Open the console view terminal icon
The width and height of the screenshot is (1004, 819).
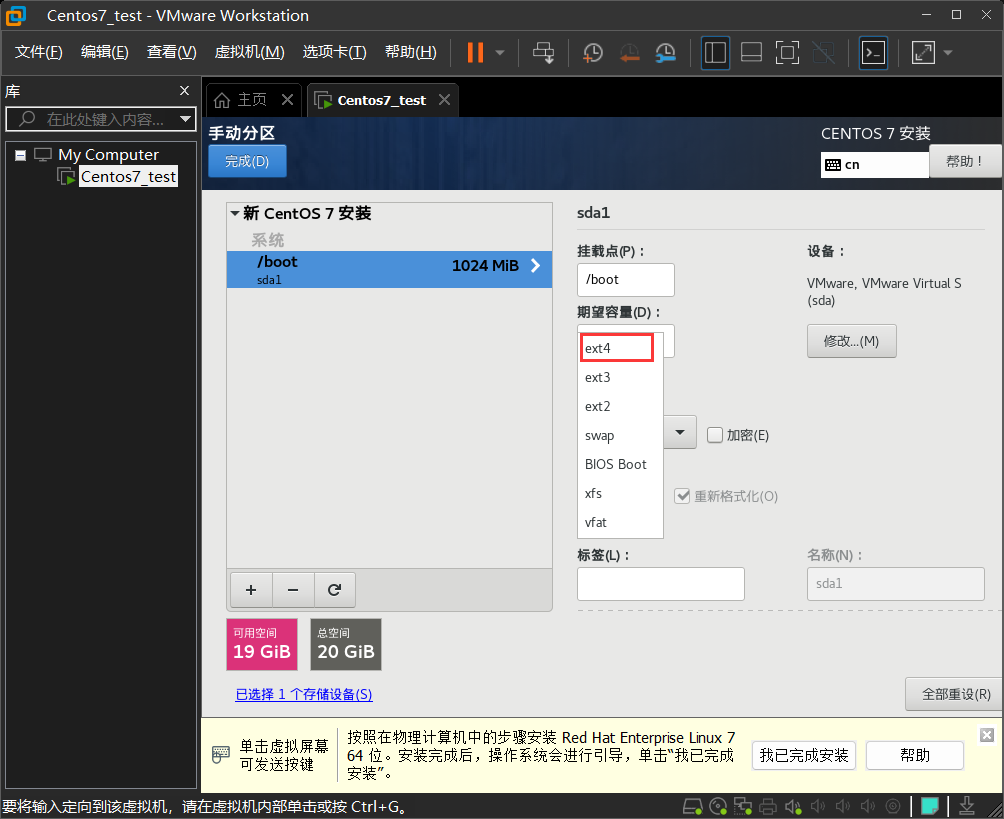pyautogui.click(x=873, y=52)
